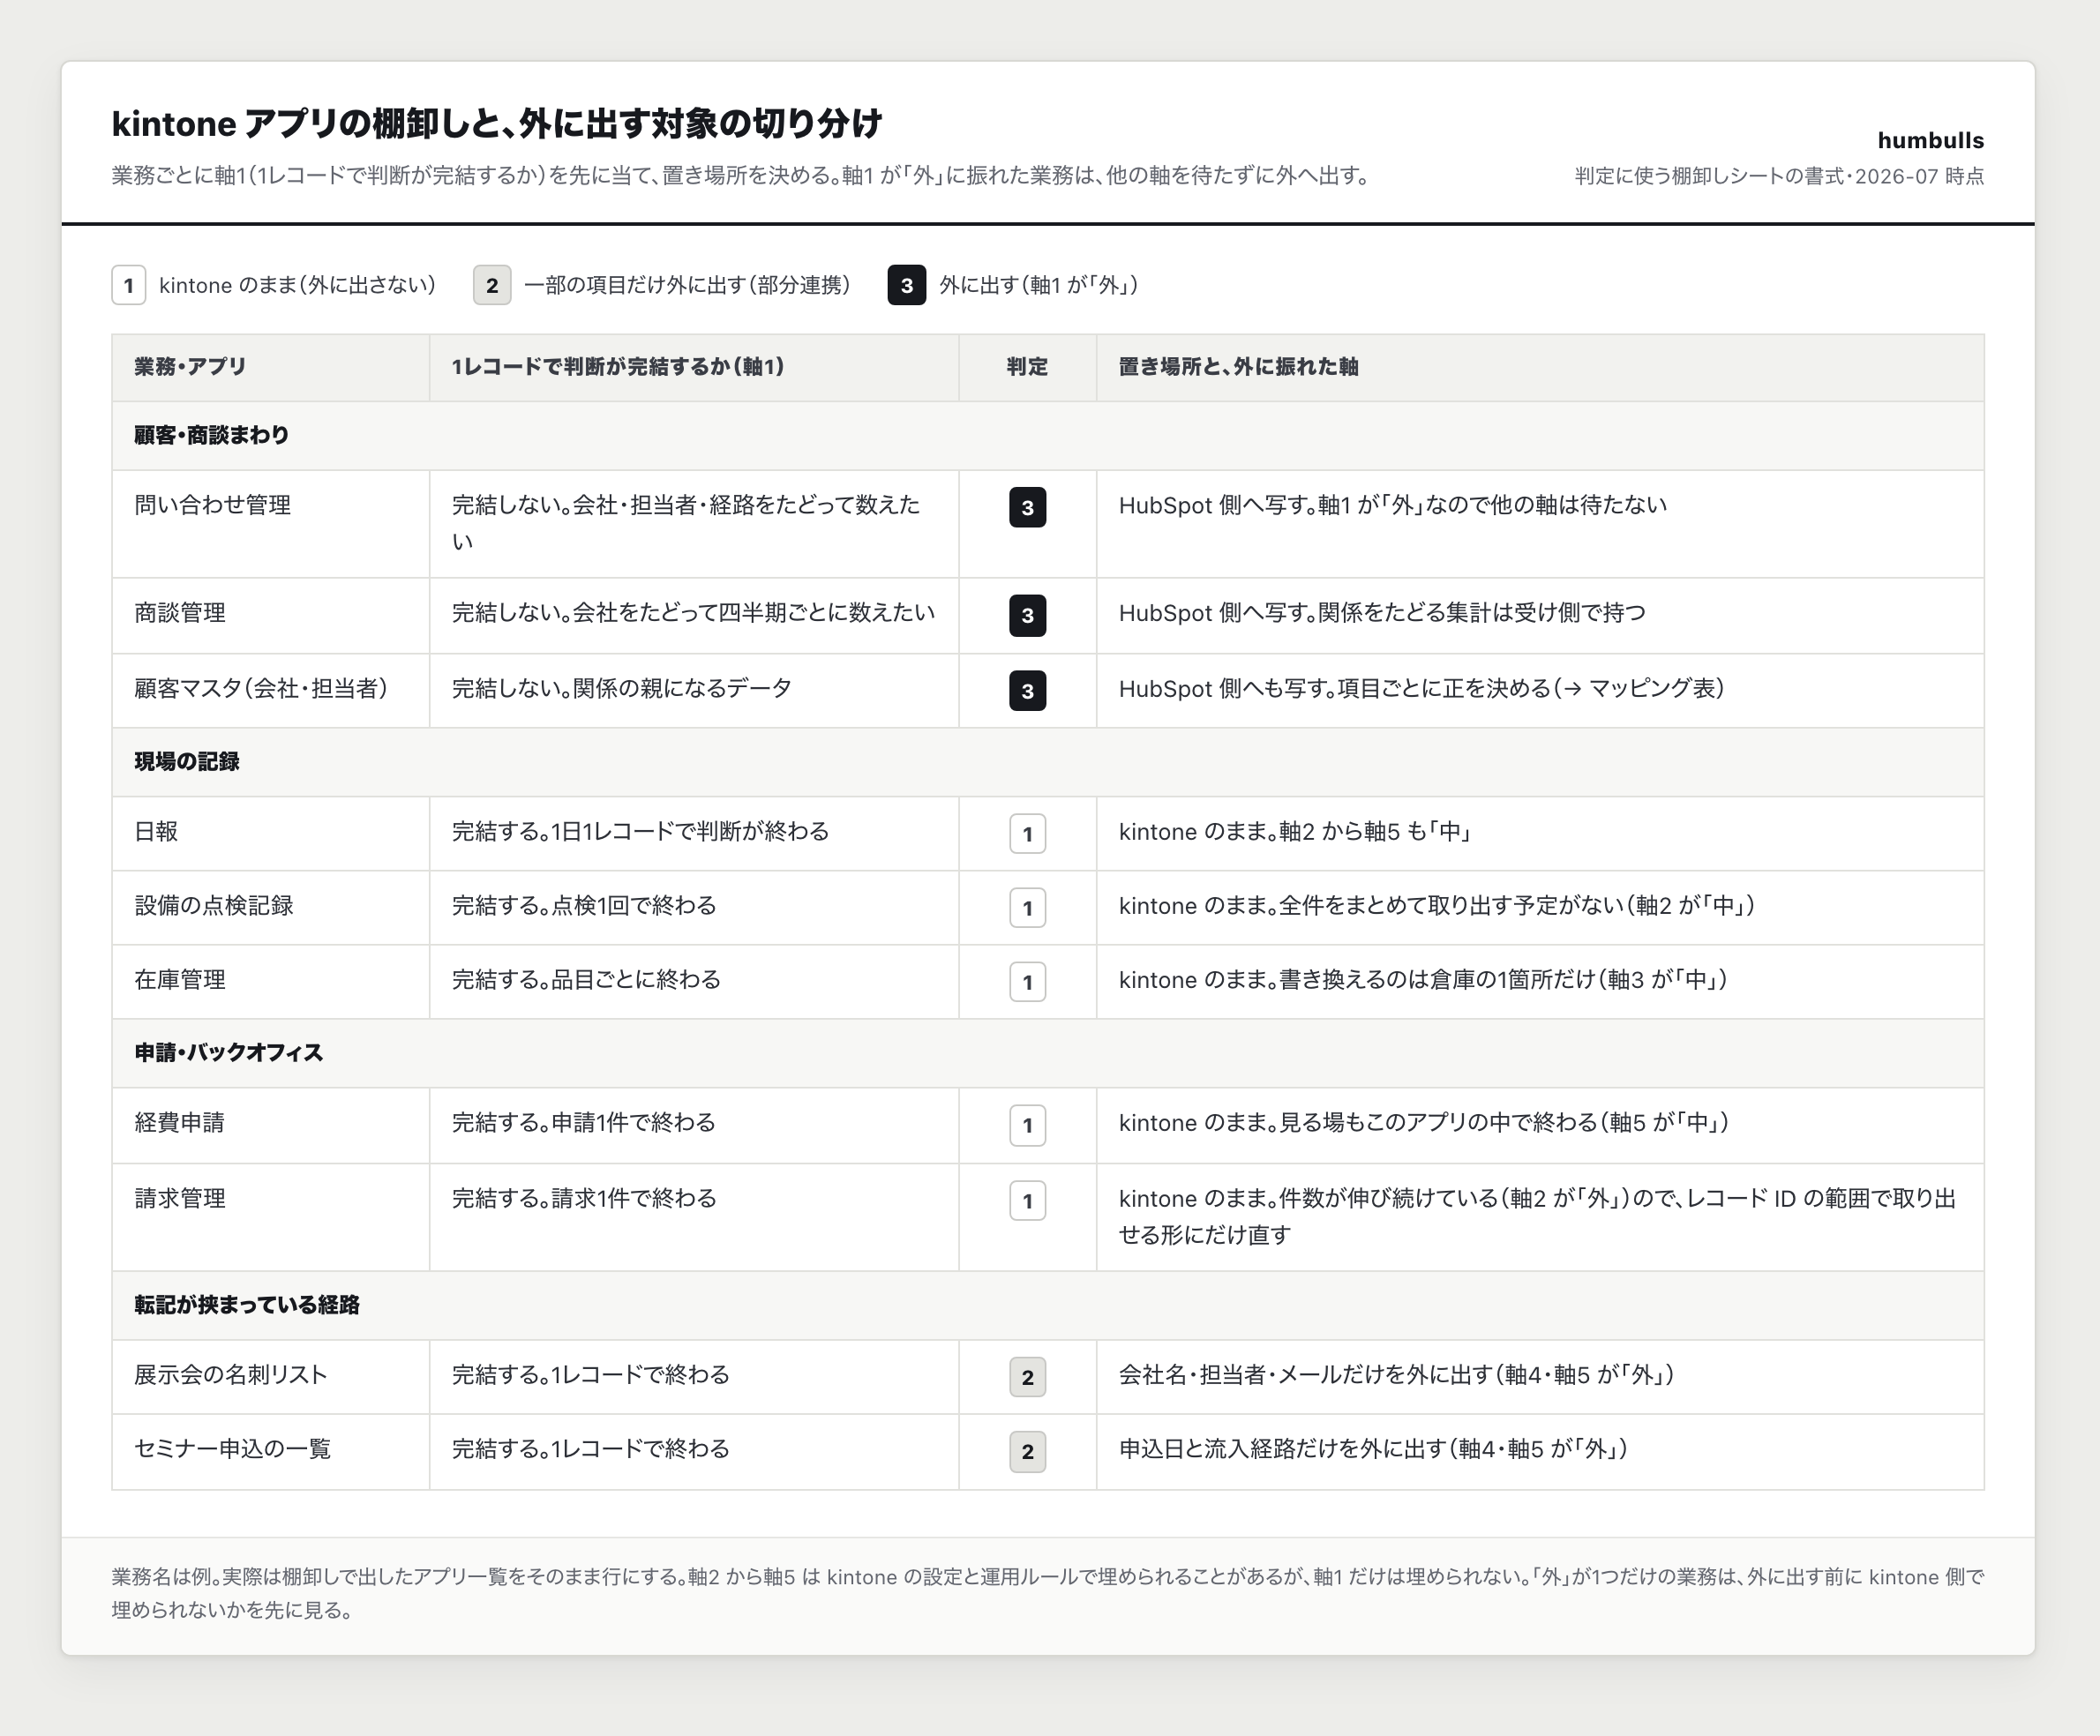This screenshot has width=2100, height=1736.
Task: Click the '展示会の名刺リスト' cell
Action: click(270, 1376)
